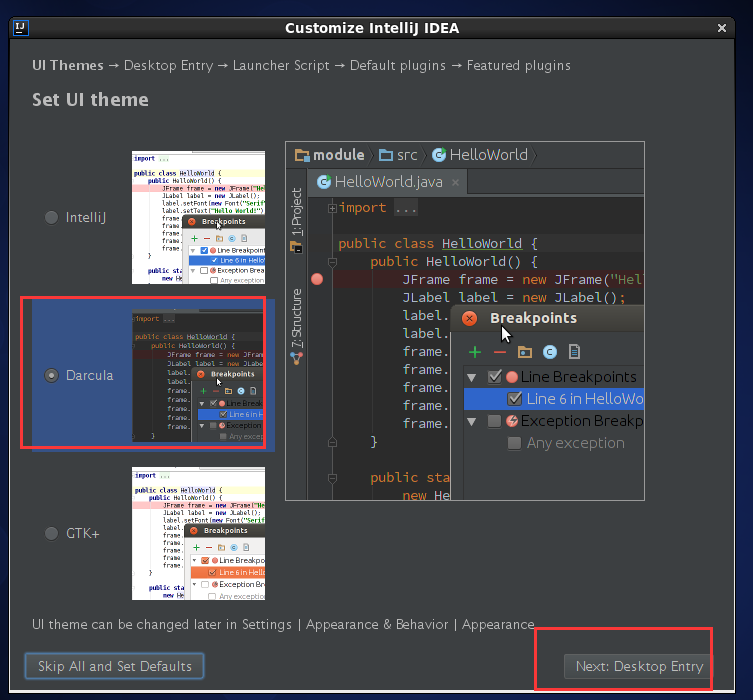Click the Default plugins step in breadcrumb

(398, 65)
